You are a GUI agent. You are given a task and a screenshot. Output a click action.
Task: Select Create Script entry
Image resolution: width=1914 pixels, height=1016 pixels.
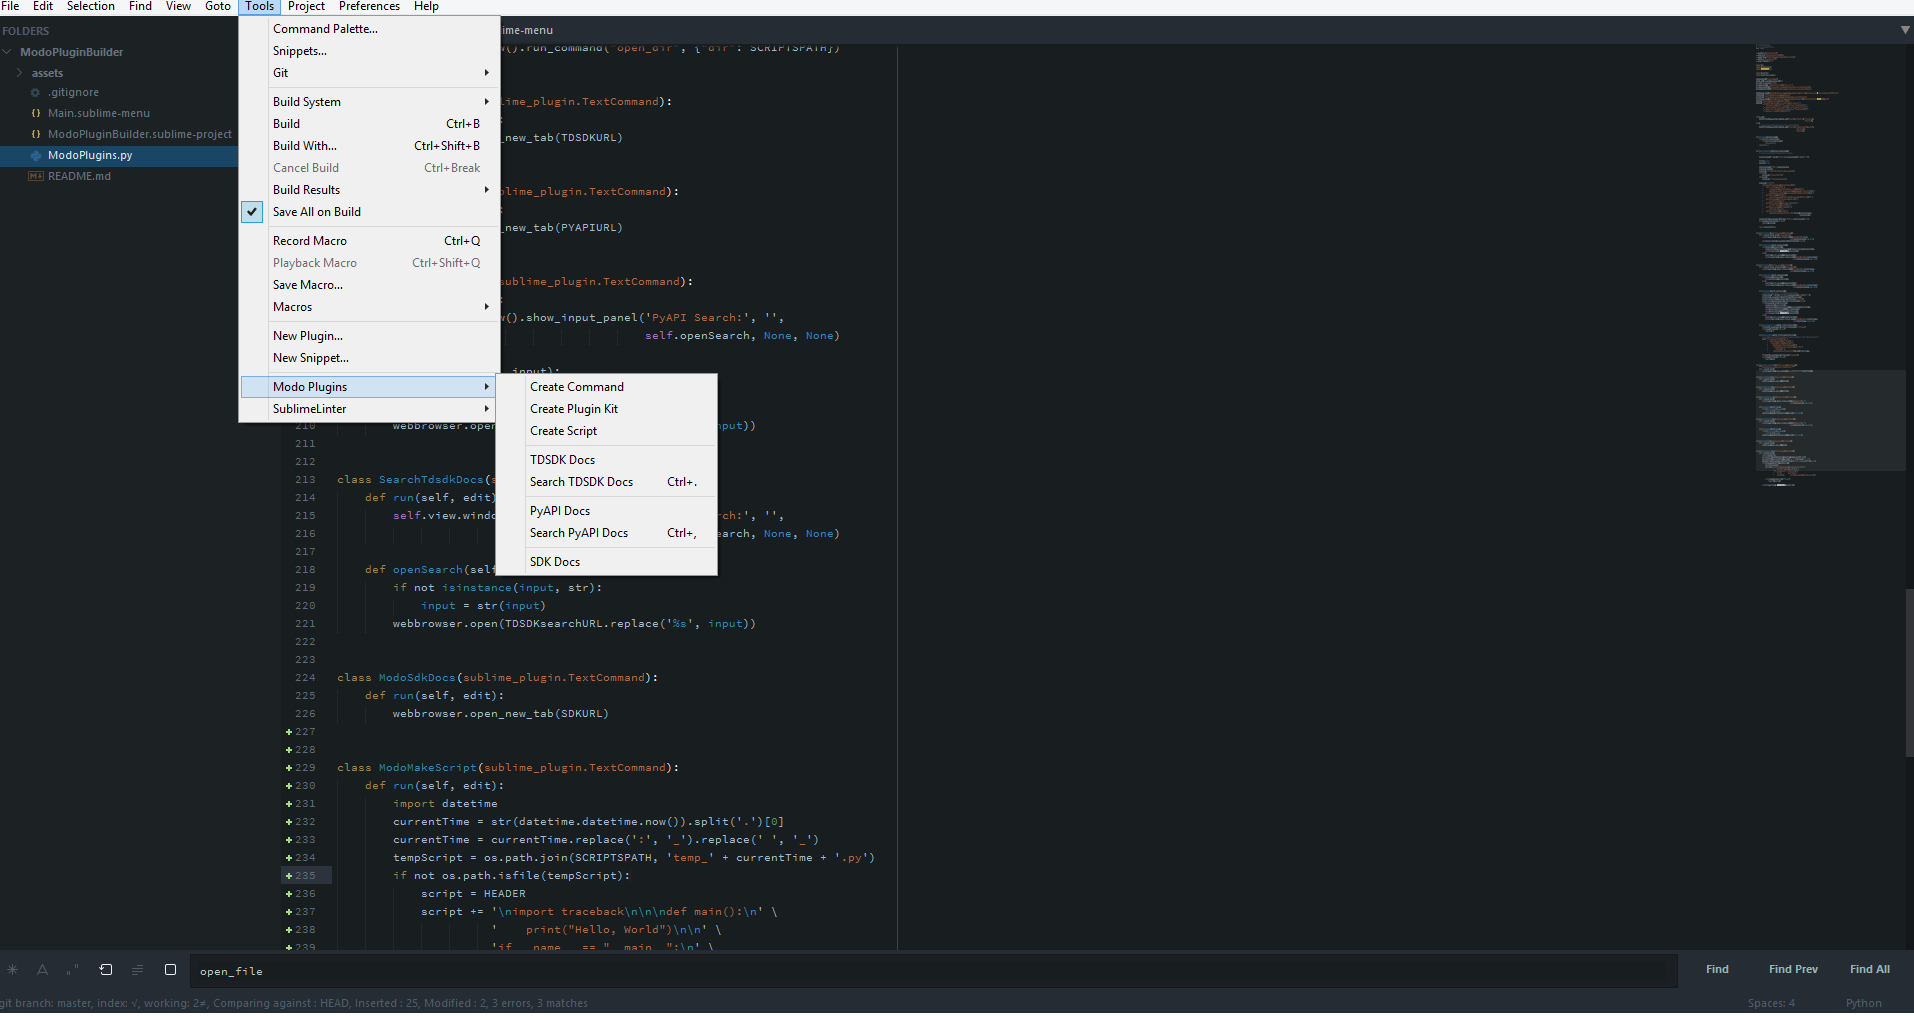point(606,431)
